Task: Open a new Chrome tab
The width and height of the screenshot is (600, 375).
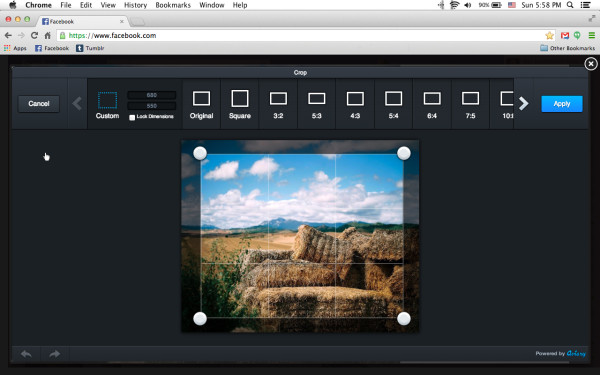Action: [138, 22]
